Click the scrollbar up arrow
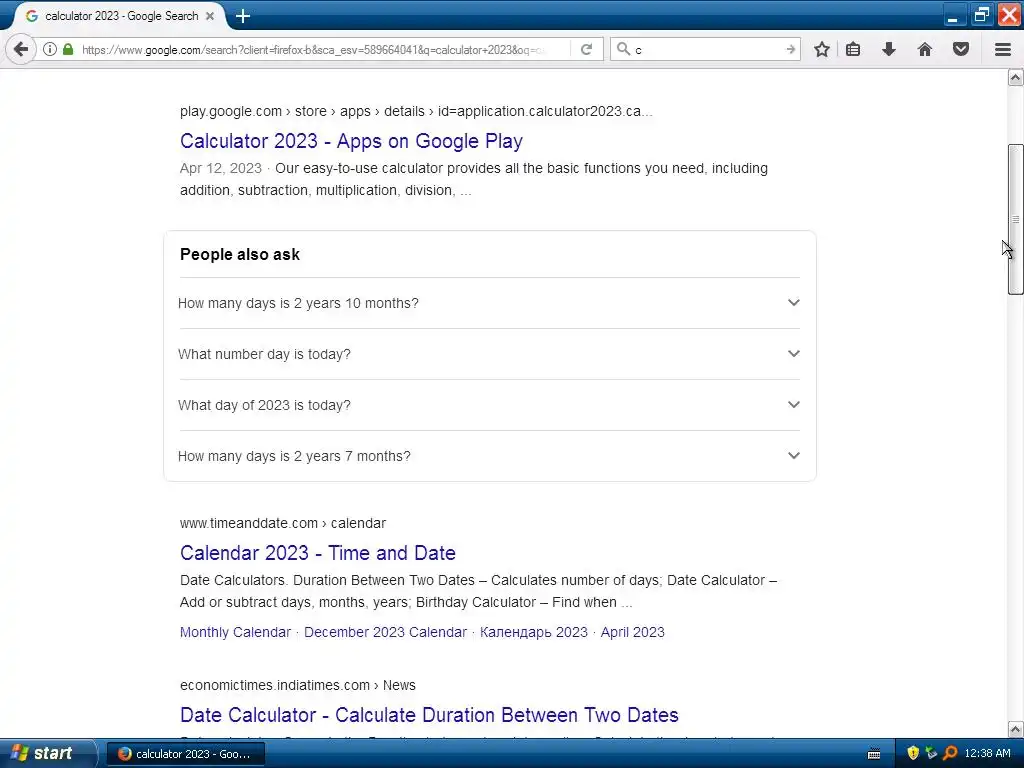 tap(1015, 78)
